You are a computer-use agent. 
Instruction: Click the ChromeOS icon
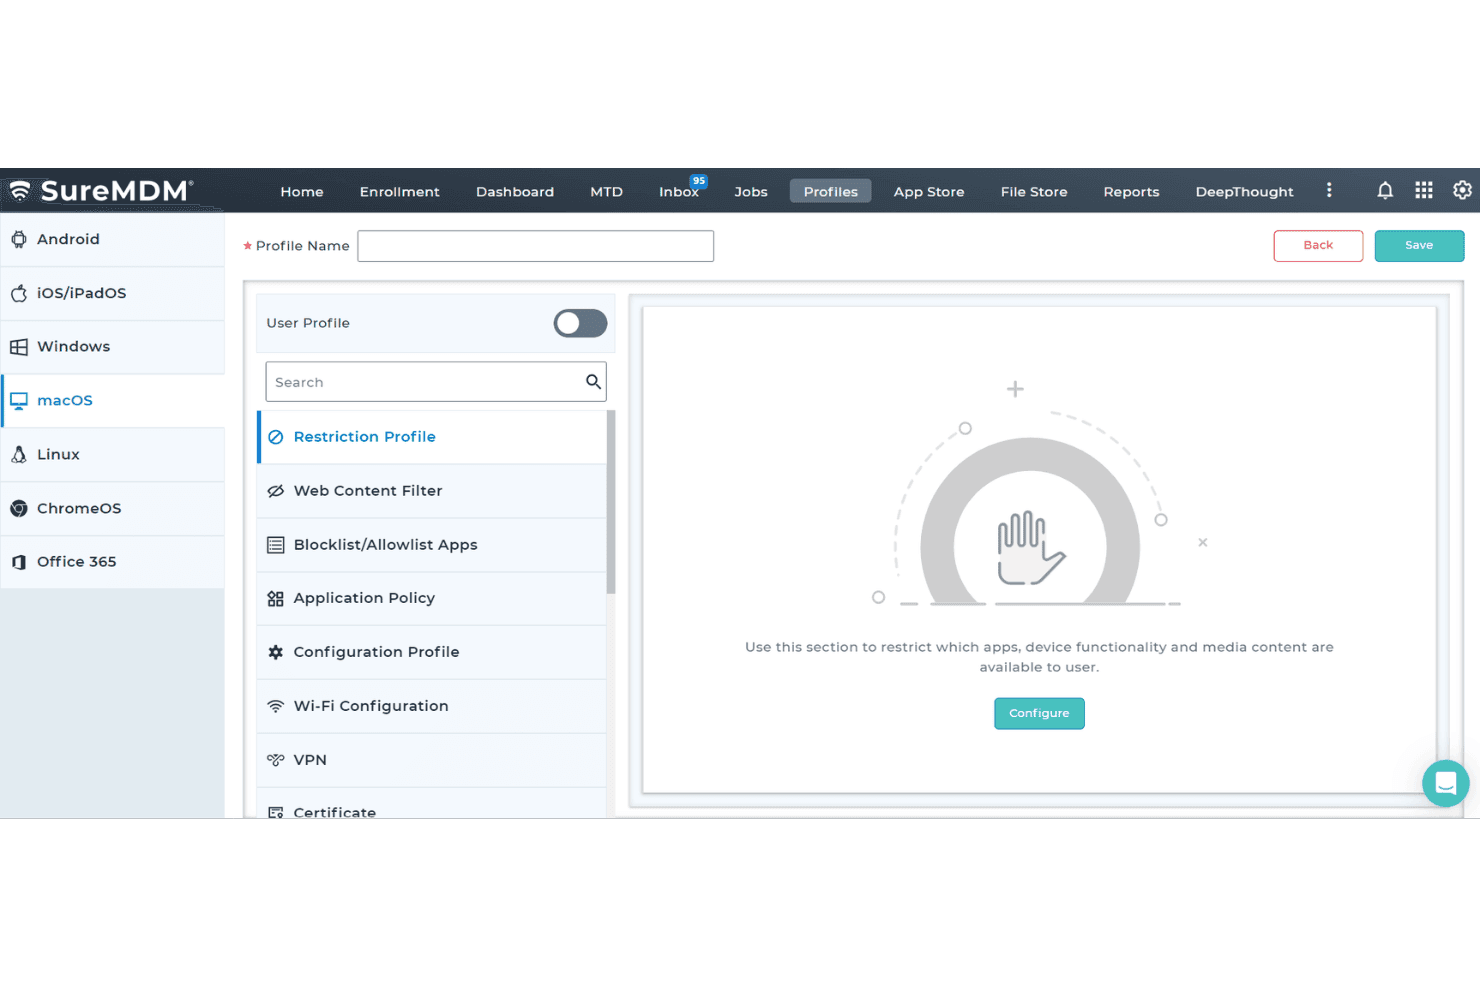(19, 508)
